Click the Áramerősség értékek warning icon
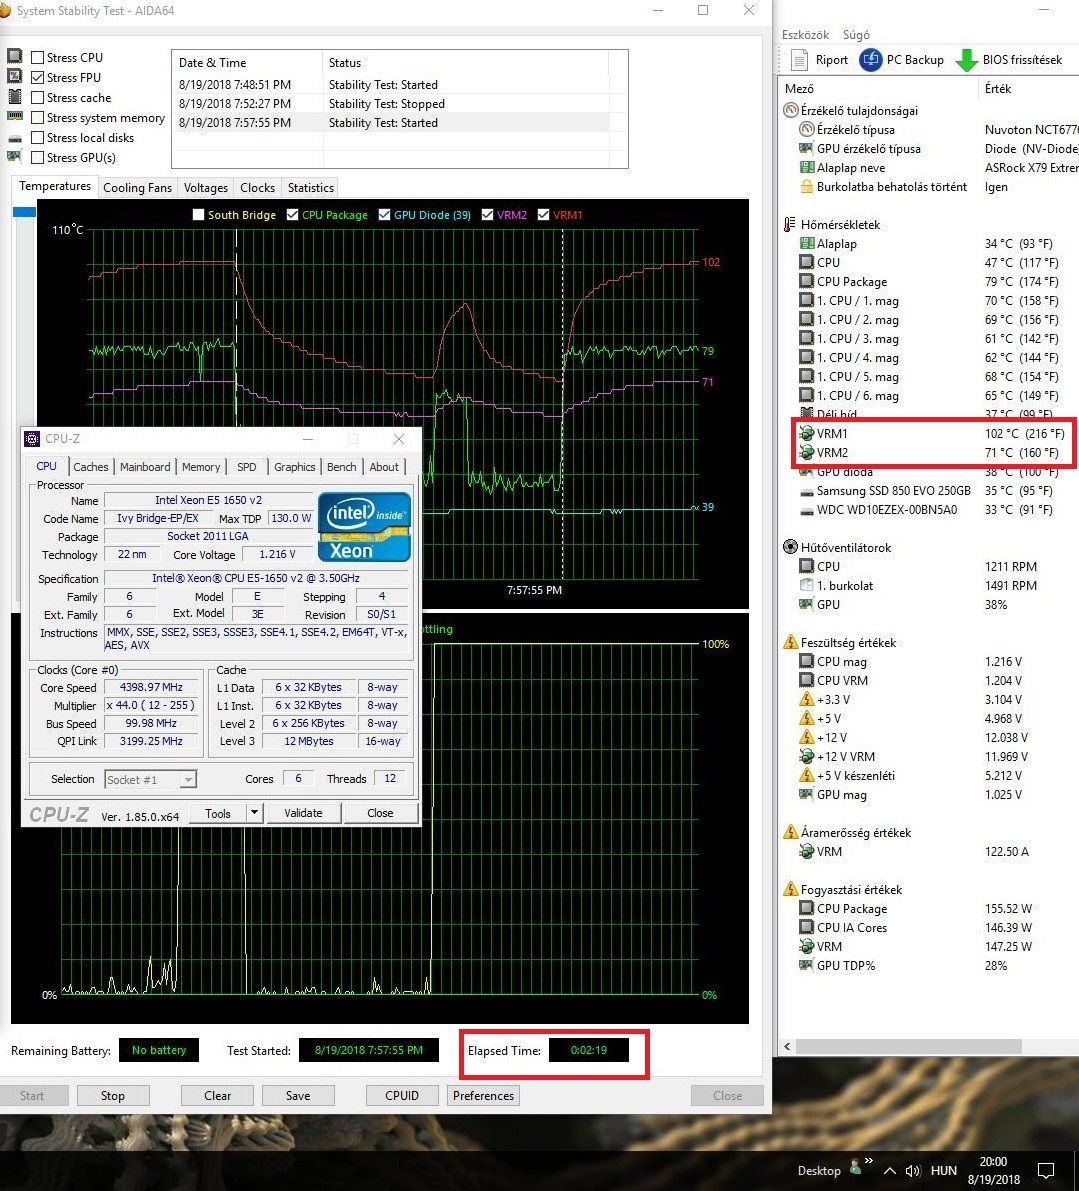Screen dimensions: 1079x1191 coord(790,832)
